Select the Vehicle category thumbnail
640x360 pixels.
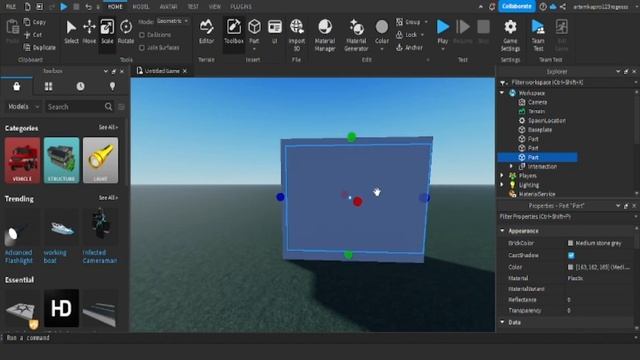22,160
